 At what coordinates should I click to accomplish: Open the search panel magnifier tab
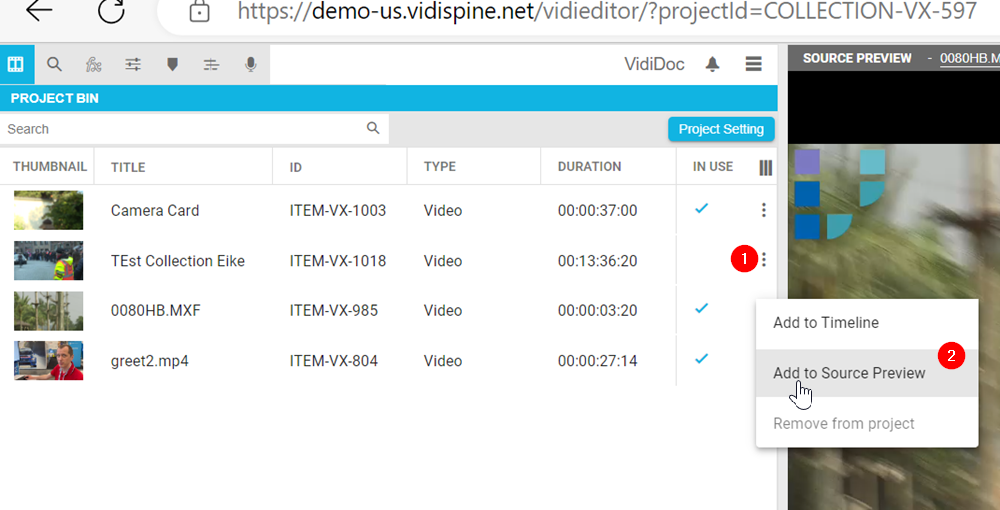(x=55, y=65)
